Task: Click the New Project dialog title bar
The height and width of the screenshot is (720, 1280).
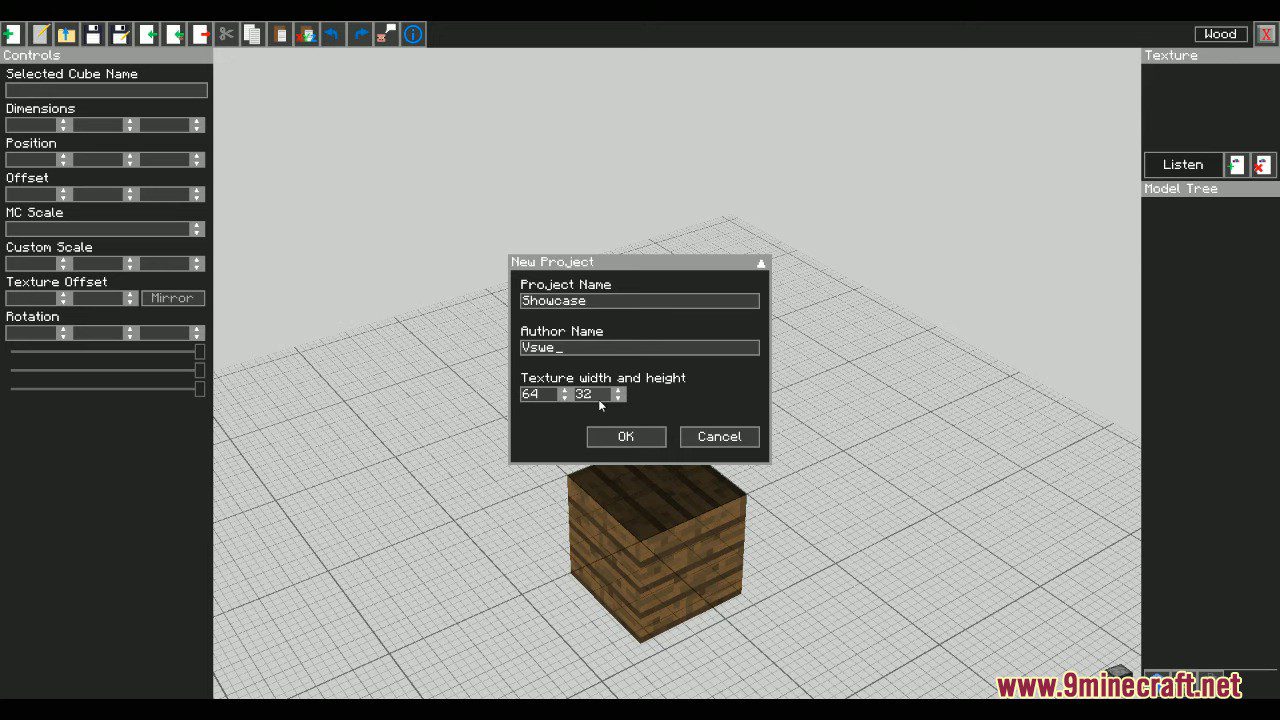Action: coord(640,262)
